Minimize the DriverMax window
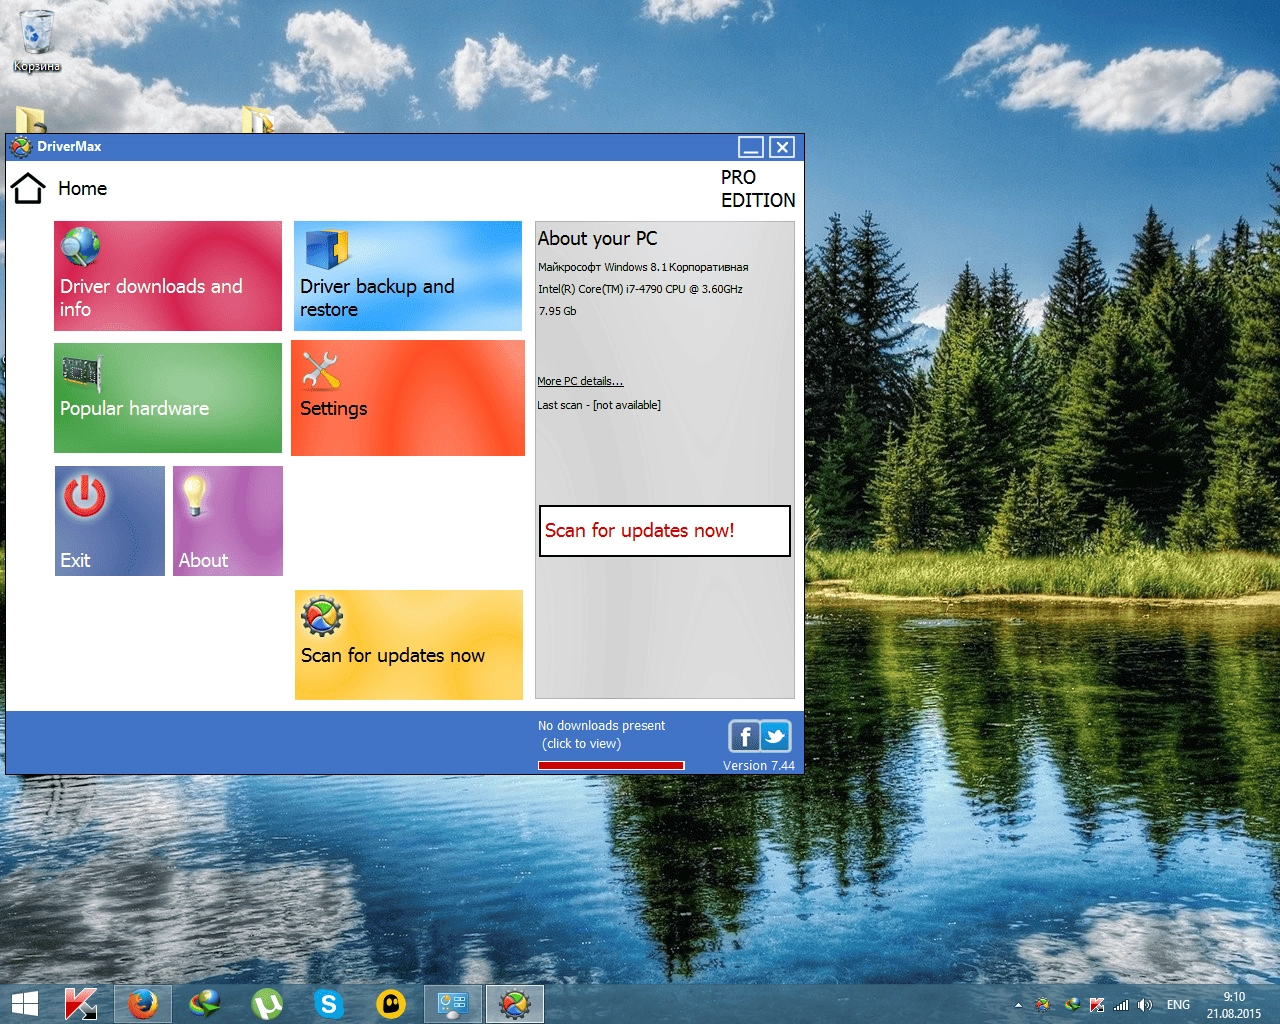 pos(751,147)
